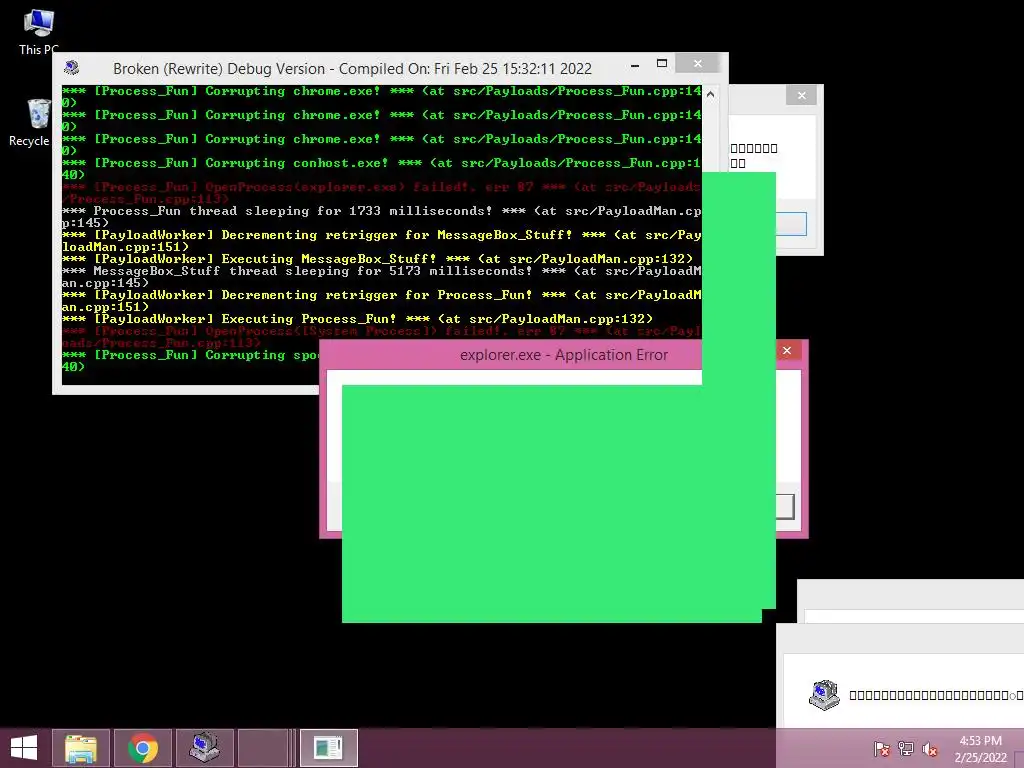Click the explorer.exe - Application Error title bar
Screen dimensions: 1024x768
[564, 355]
